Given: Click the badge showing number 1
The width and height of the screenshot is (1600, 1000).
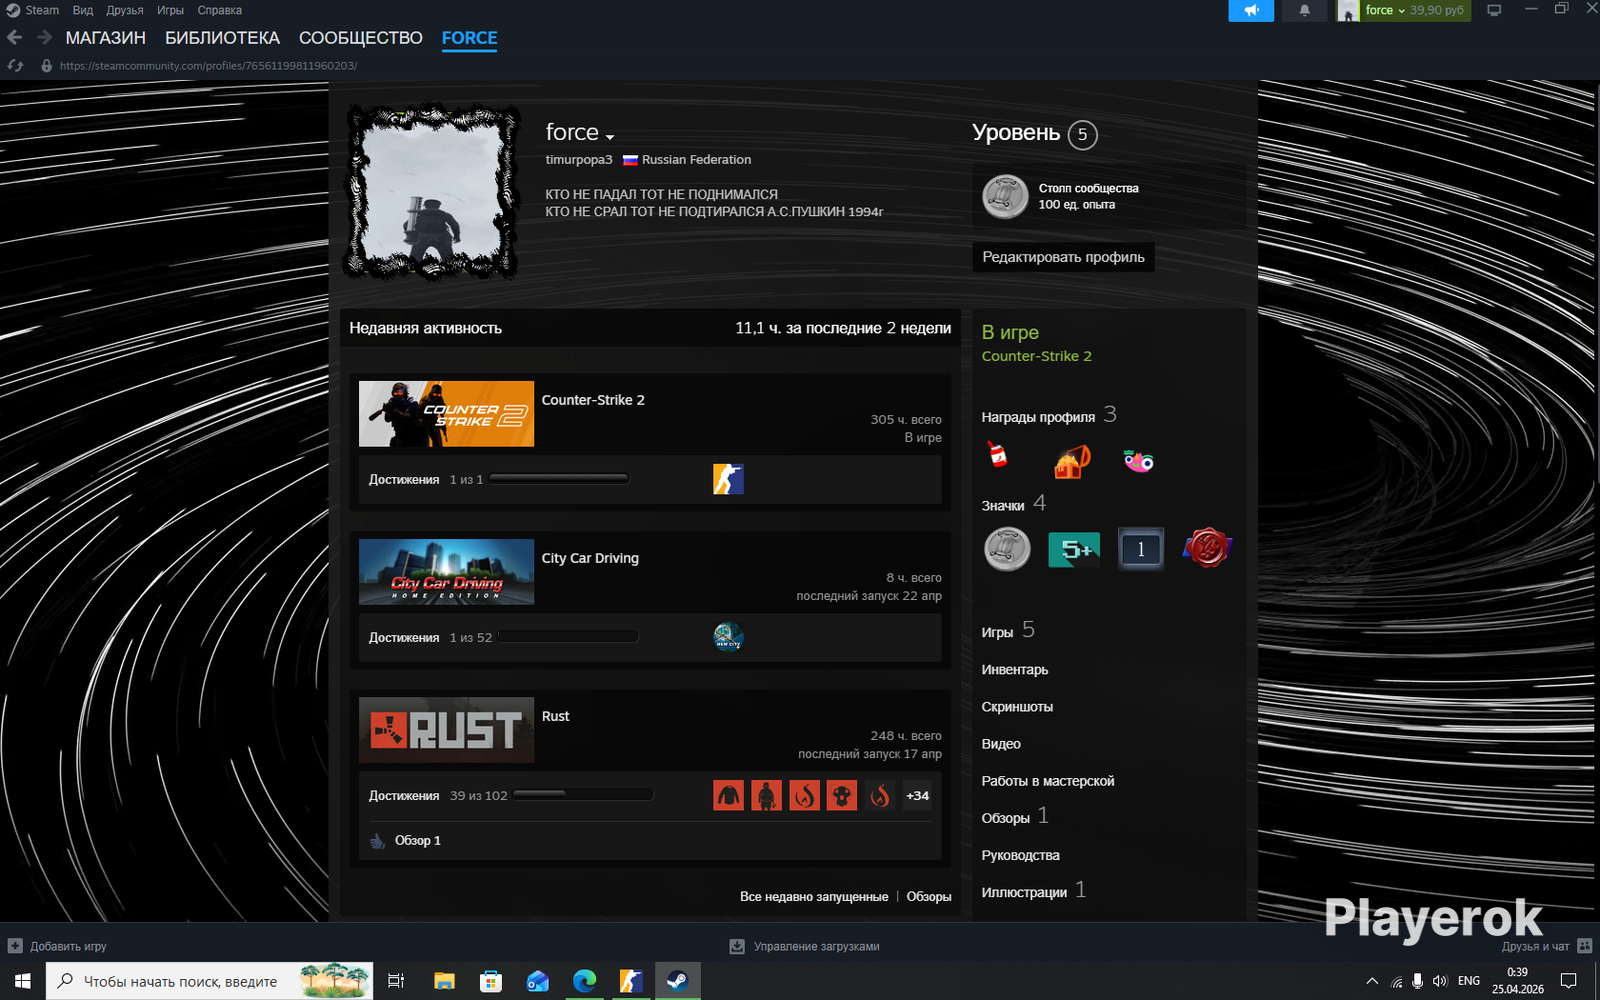Looking at the screenshot, I should pos(1140,549).
